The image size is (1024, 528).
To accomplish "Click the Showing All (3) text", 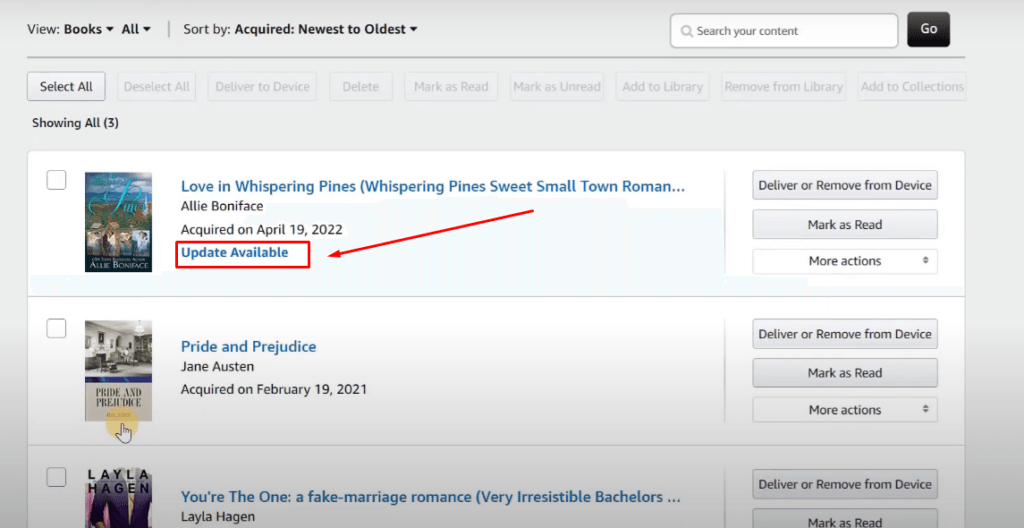I will coord(75,123).
